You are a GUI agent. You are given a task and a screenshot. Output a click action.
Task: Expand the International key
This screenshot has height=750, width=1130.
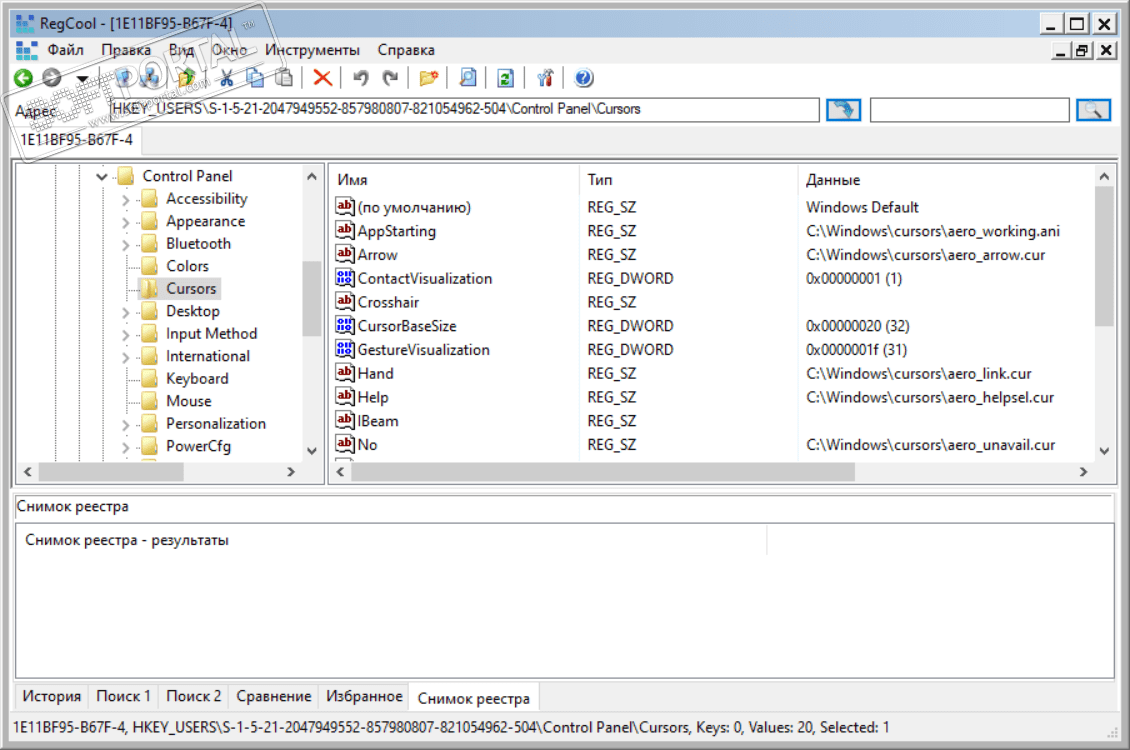125,357
